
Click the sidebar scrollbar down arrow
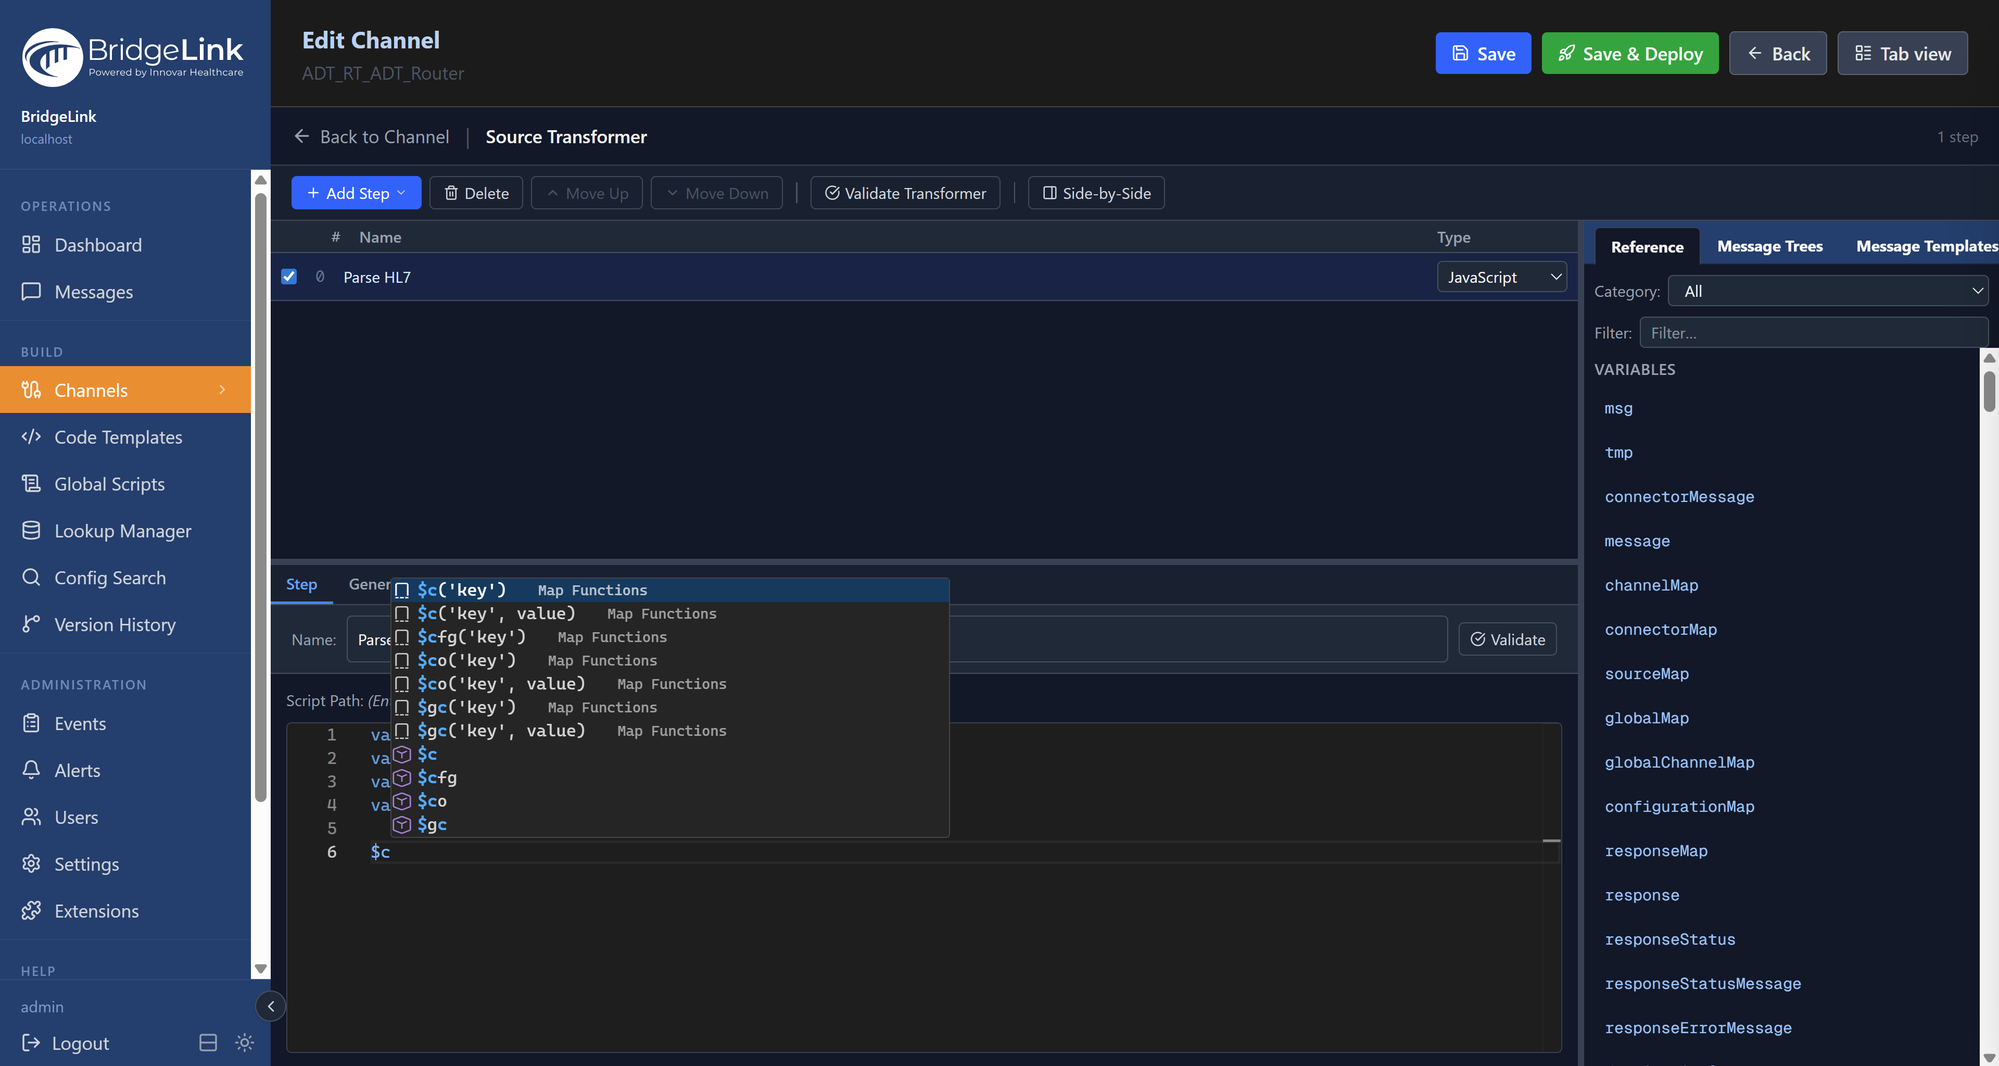coord(260,968)
